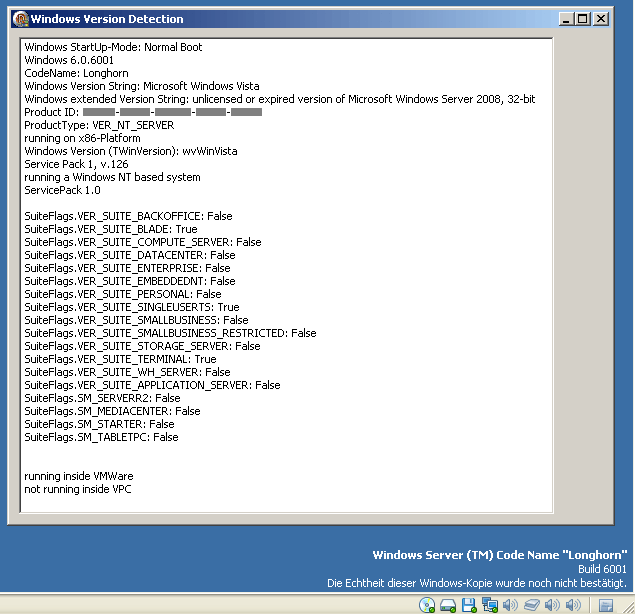Click the 'not running inside VPC' line
Viewport: 635px width, 614px height.
[x=78, y=489]
